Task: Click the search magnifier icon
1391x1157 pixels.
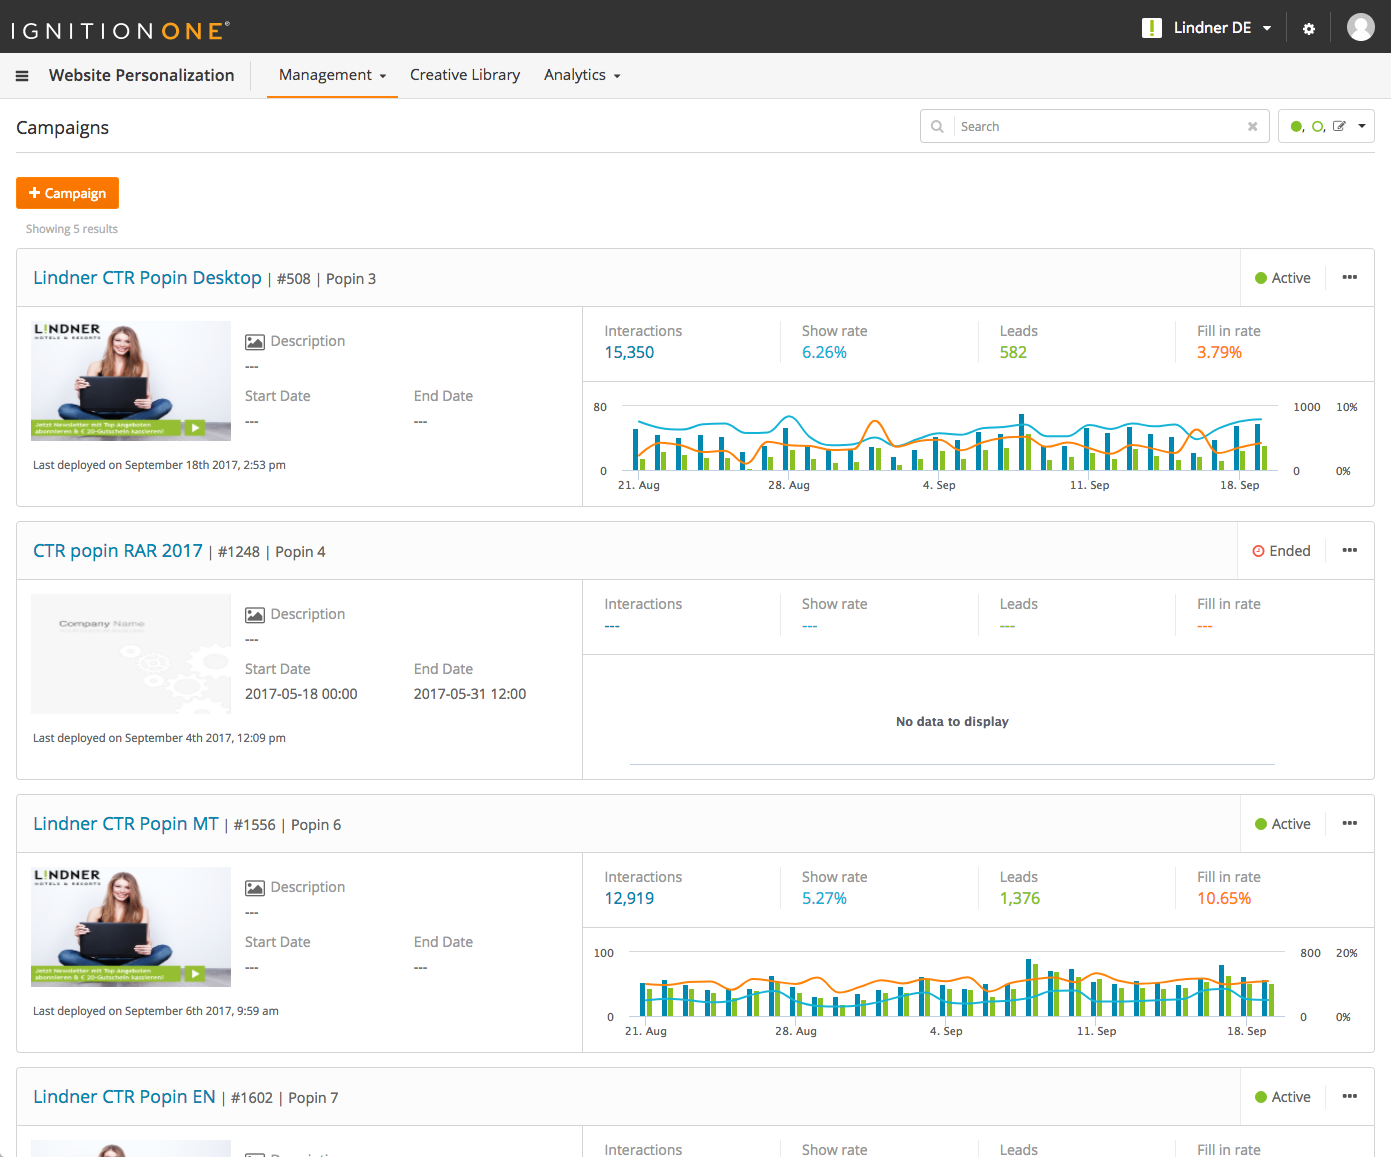Action: 937,126
